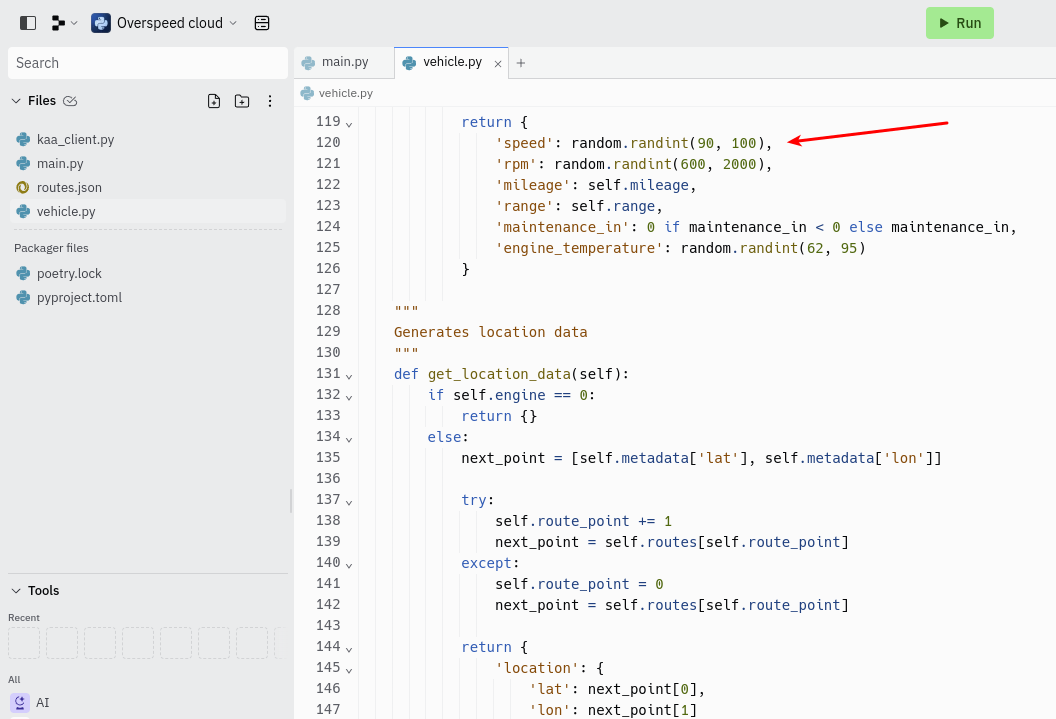Create a new file with the icon
The width and height of the screenshot is (1056, 719).
[x=213, y=101]
